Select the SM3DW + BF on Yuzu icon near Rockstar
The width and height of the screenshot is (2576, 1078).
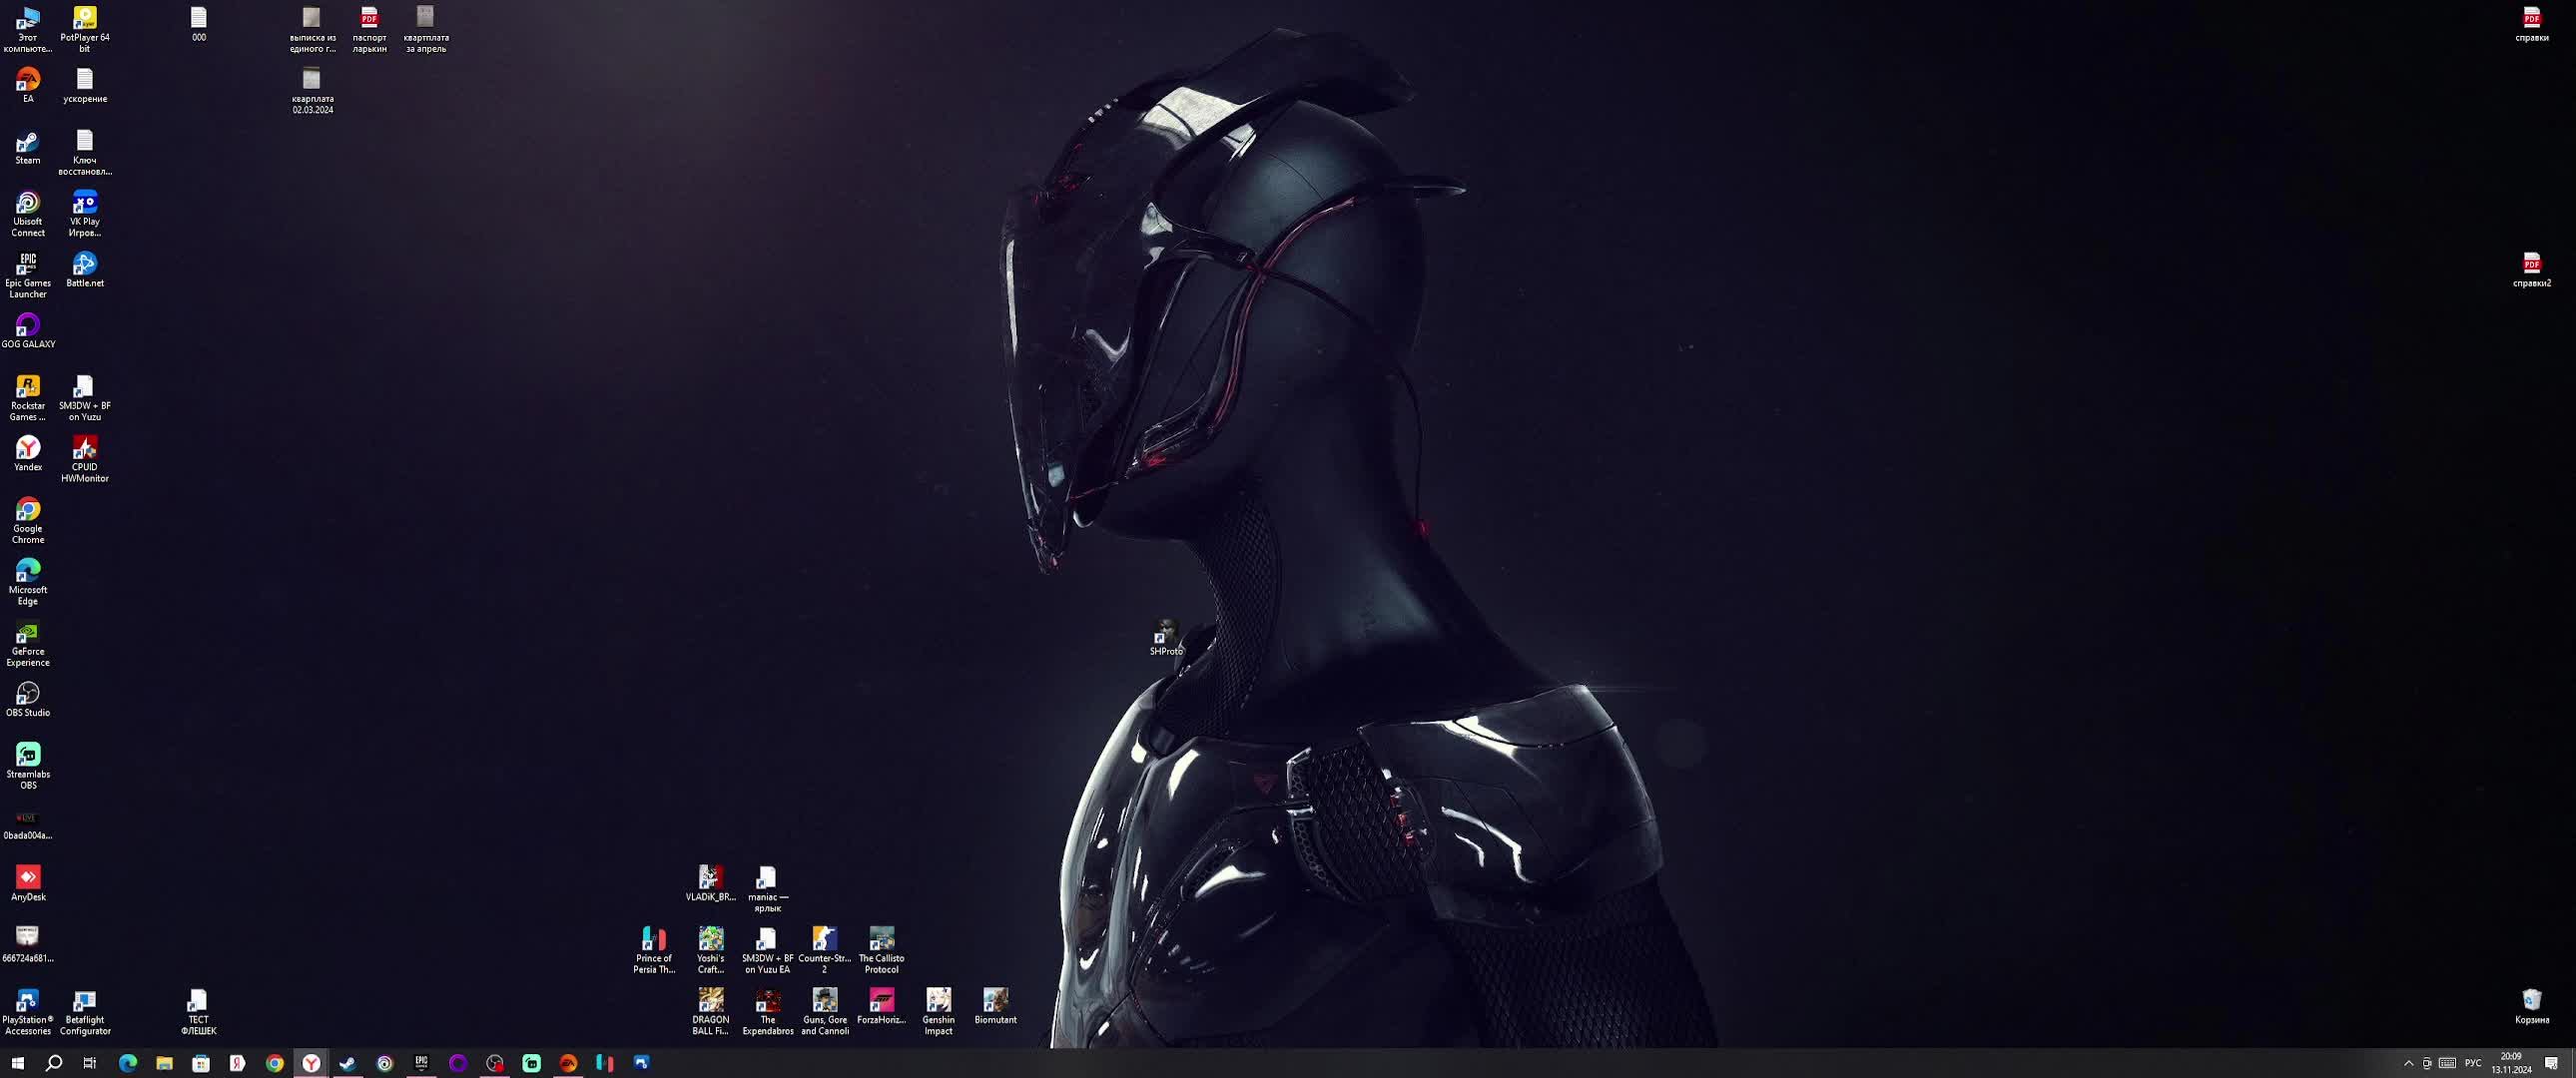85,398
